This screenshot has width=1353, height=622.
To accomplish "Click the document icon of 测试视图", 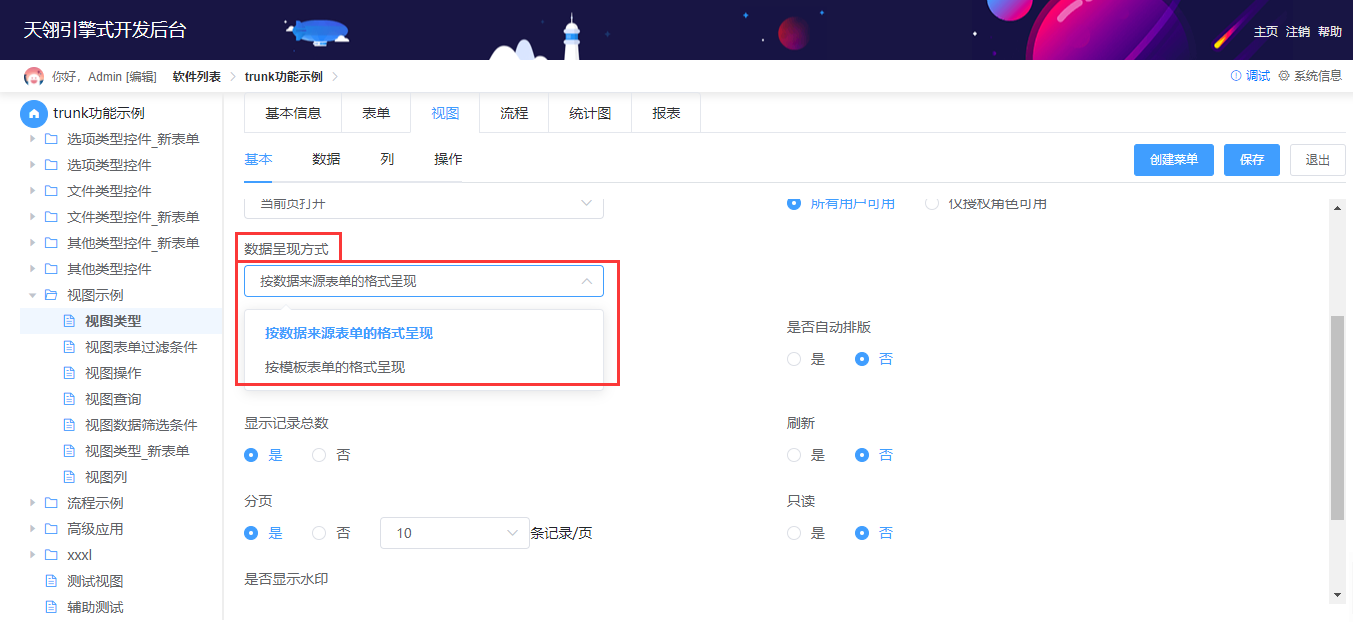I will click(51, 581).
